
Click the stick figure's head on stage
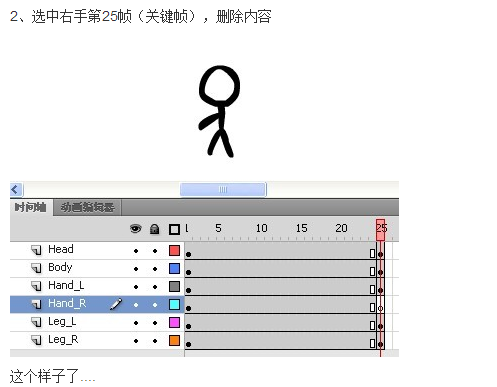(x=219, y=85)
